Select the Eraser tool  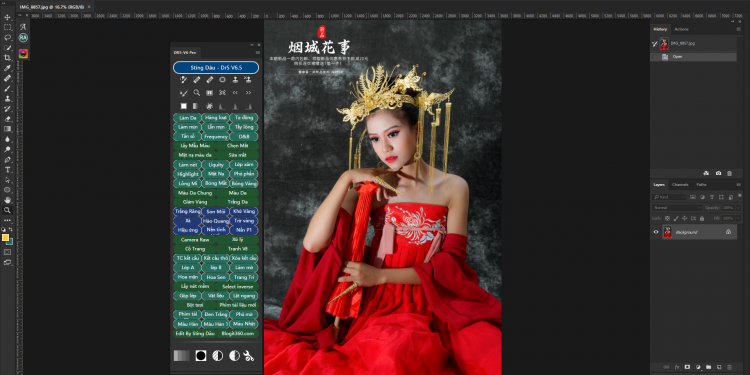(7, 119)
